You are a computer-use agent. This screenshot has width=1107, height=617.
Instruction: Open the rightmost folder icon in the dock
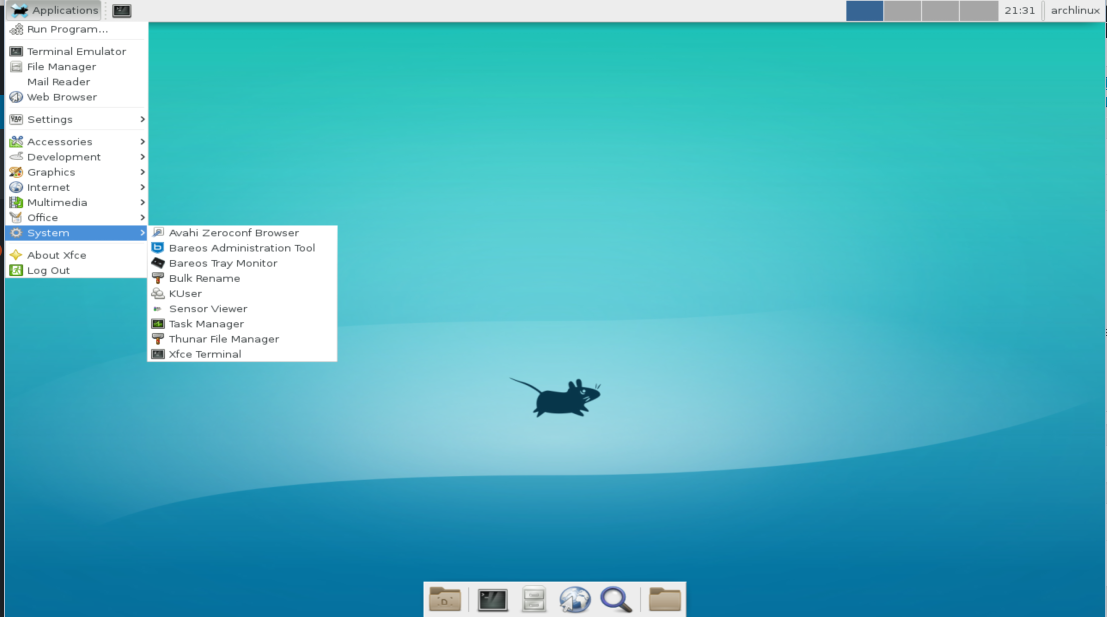pos(664,599)
